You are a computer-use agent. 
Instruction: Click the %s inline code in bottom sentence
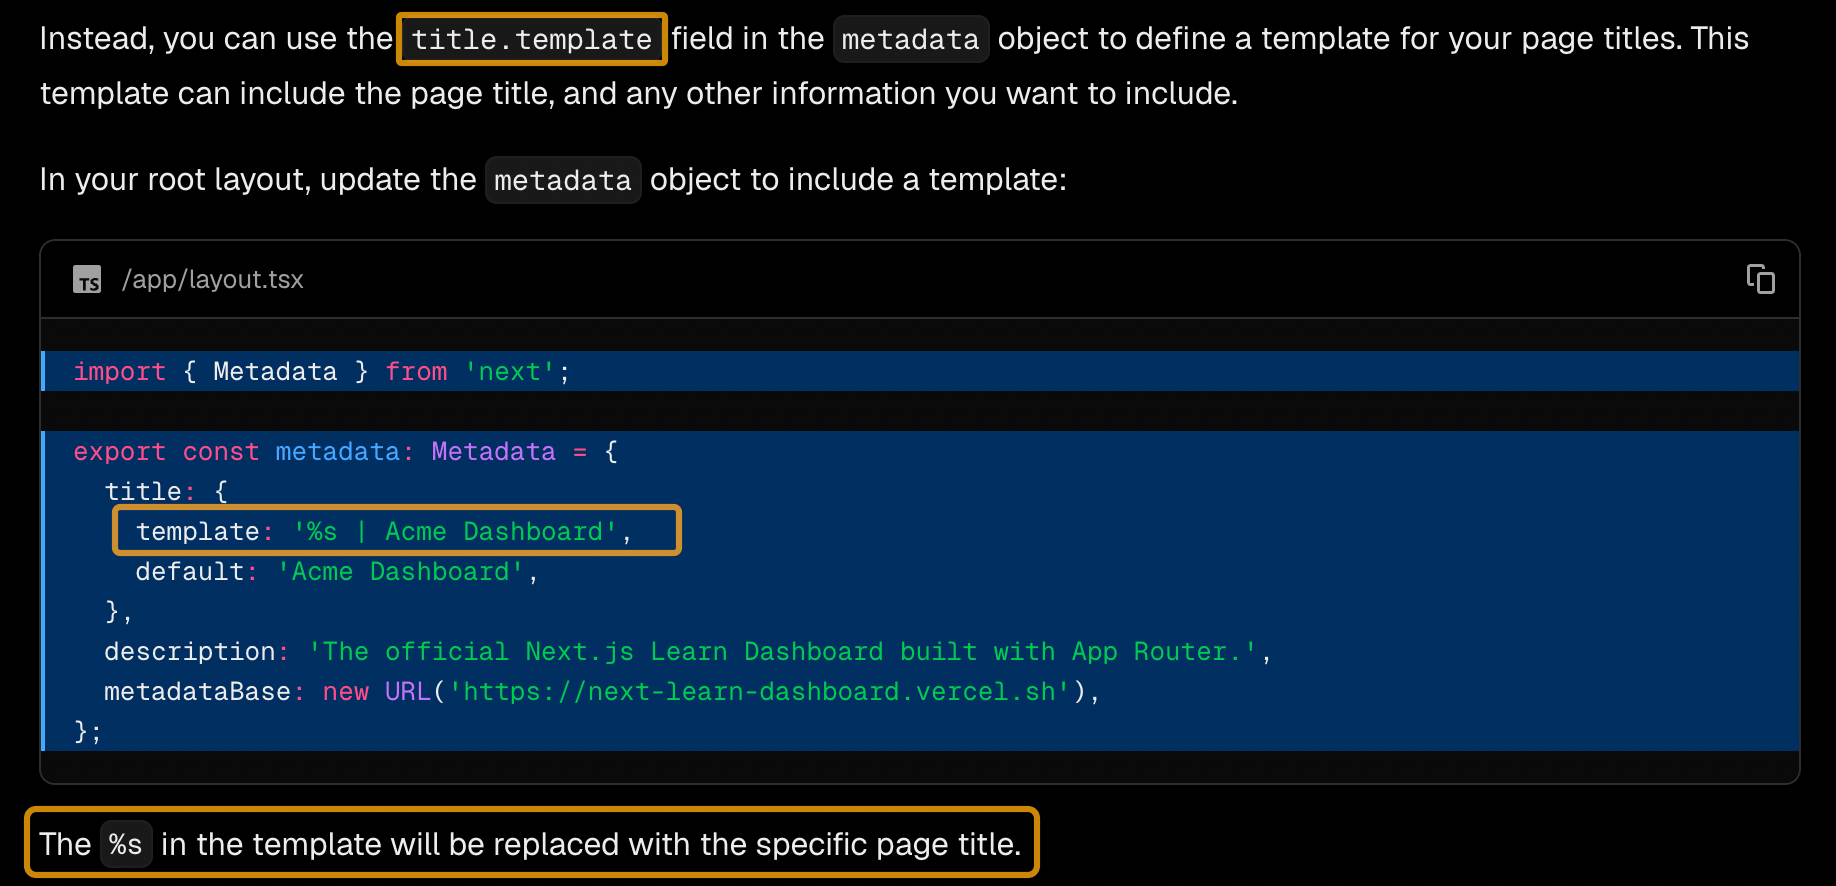point(126,844)
